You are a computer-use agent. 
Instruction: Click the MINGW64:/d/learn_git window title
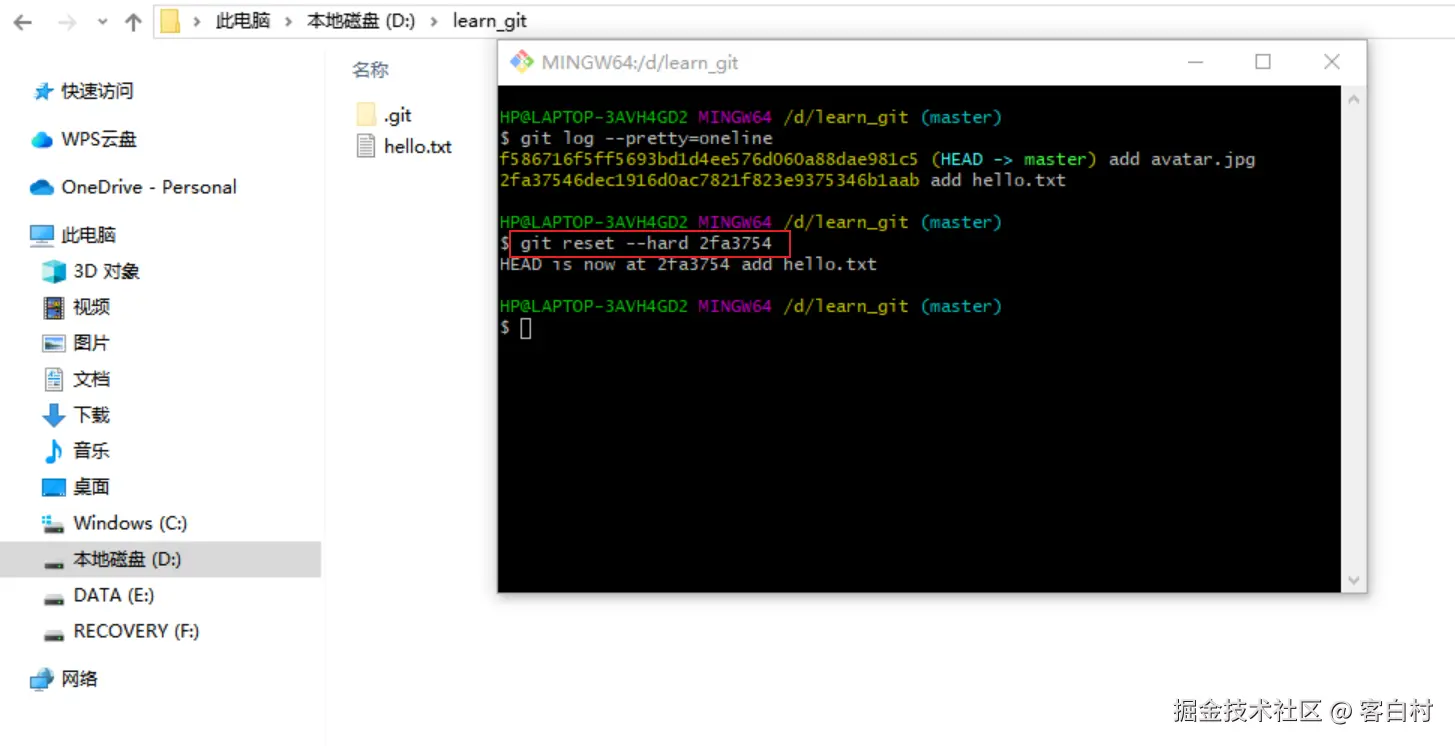point(640,62)
